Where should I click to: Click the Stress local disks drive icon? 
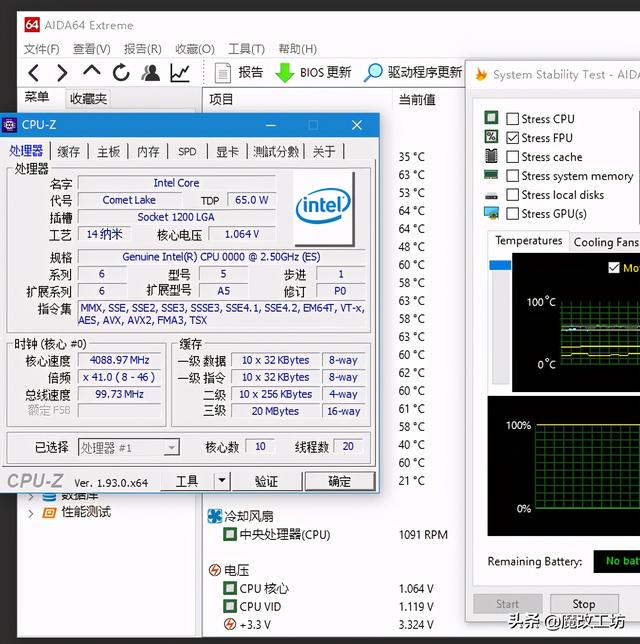tap(491, 196)
